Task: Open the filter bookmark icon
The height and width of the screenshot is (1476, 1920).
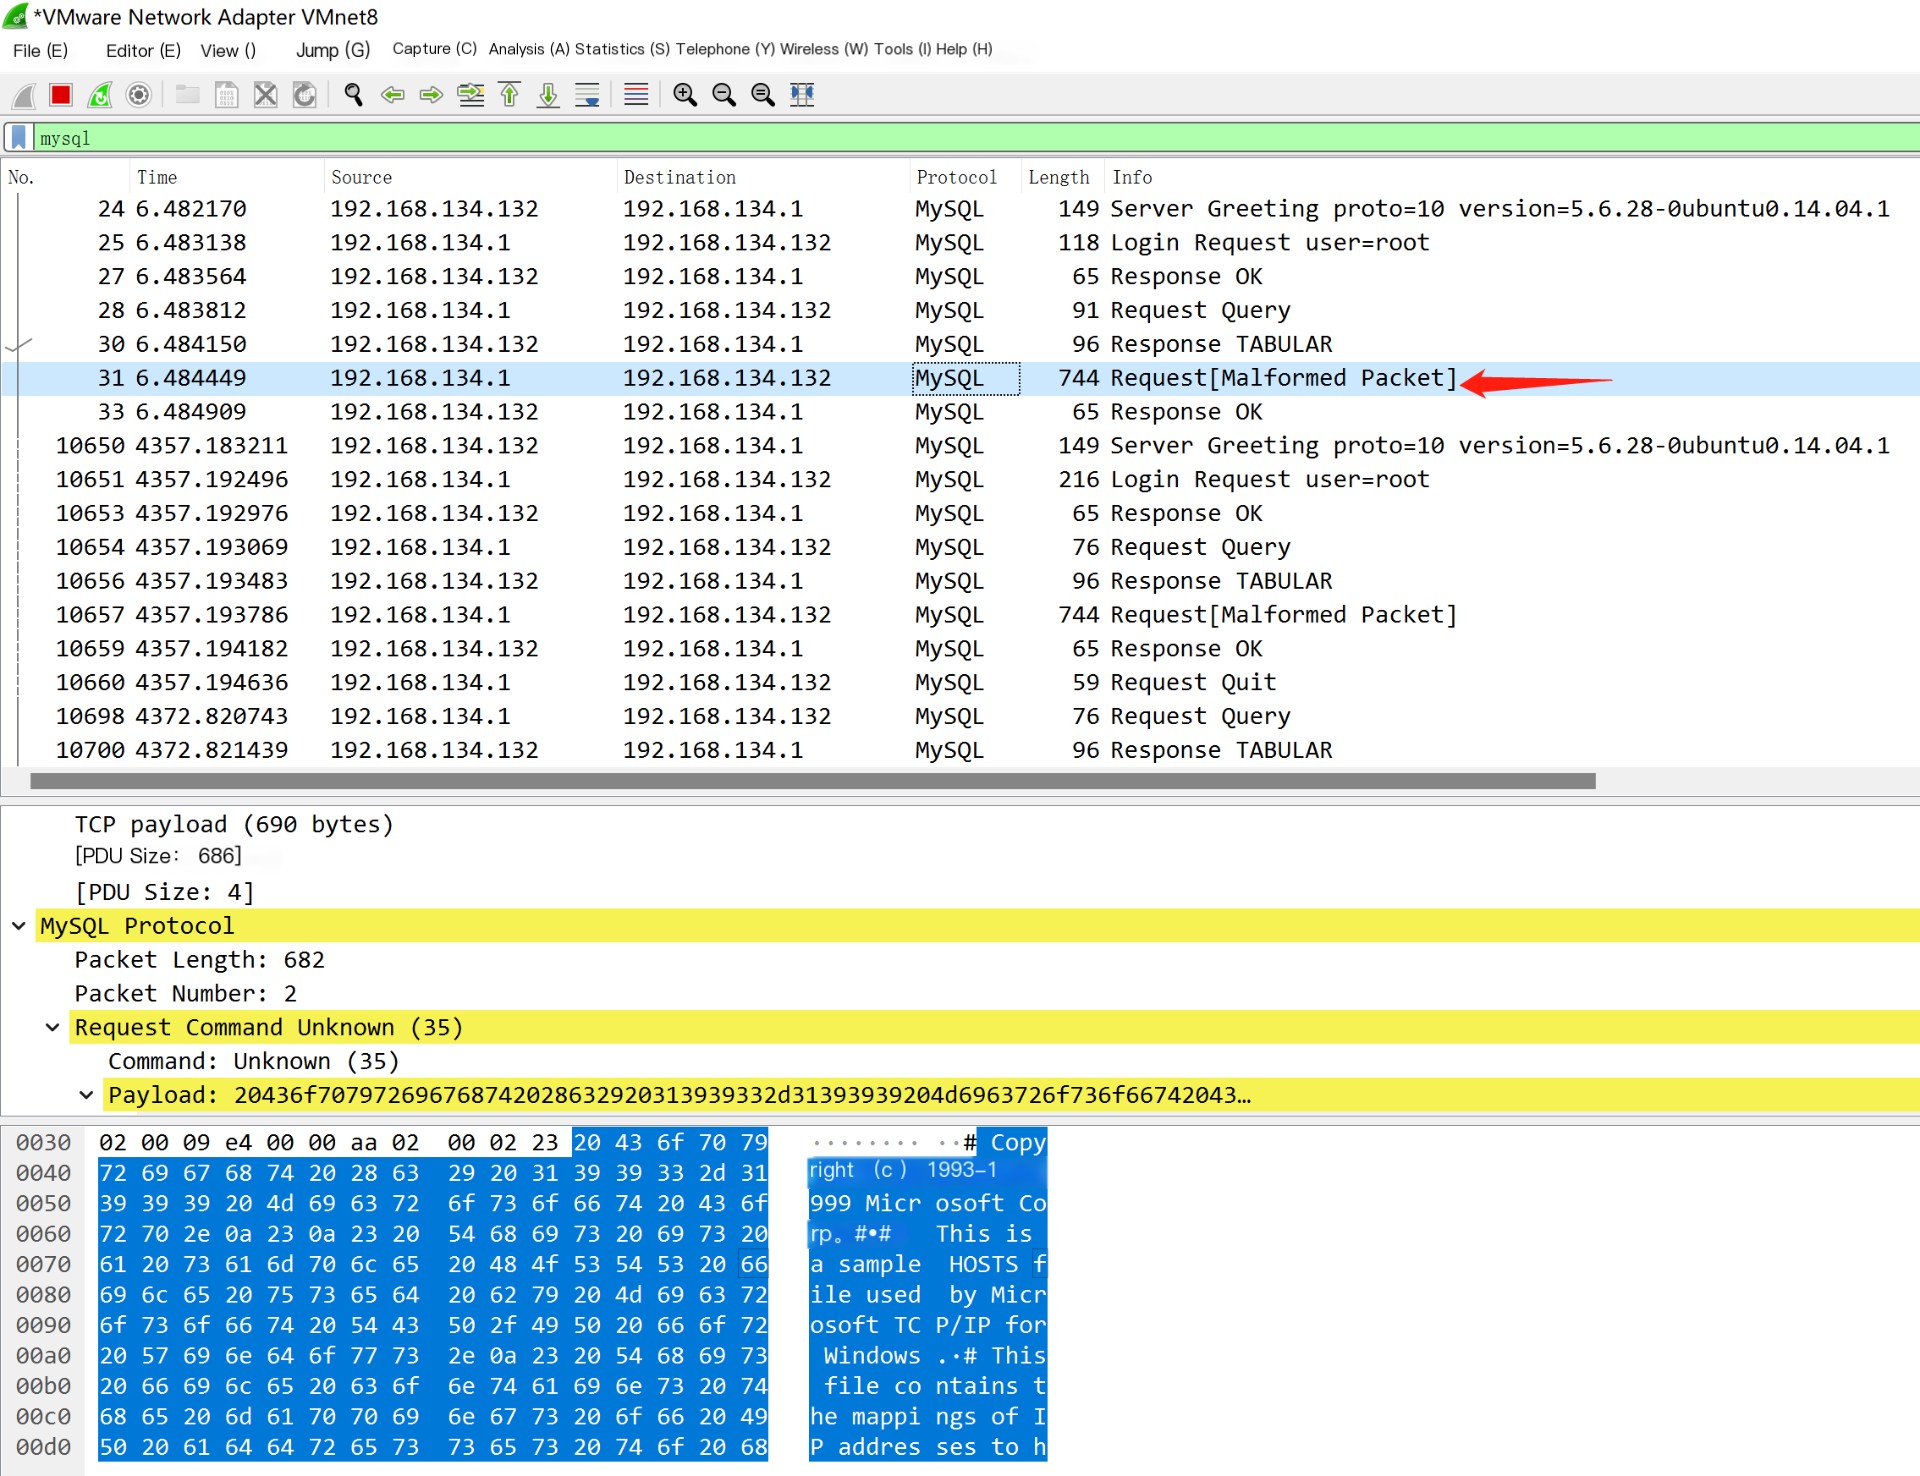Action: pyautogui.click(x=18, y=138)
